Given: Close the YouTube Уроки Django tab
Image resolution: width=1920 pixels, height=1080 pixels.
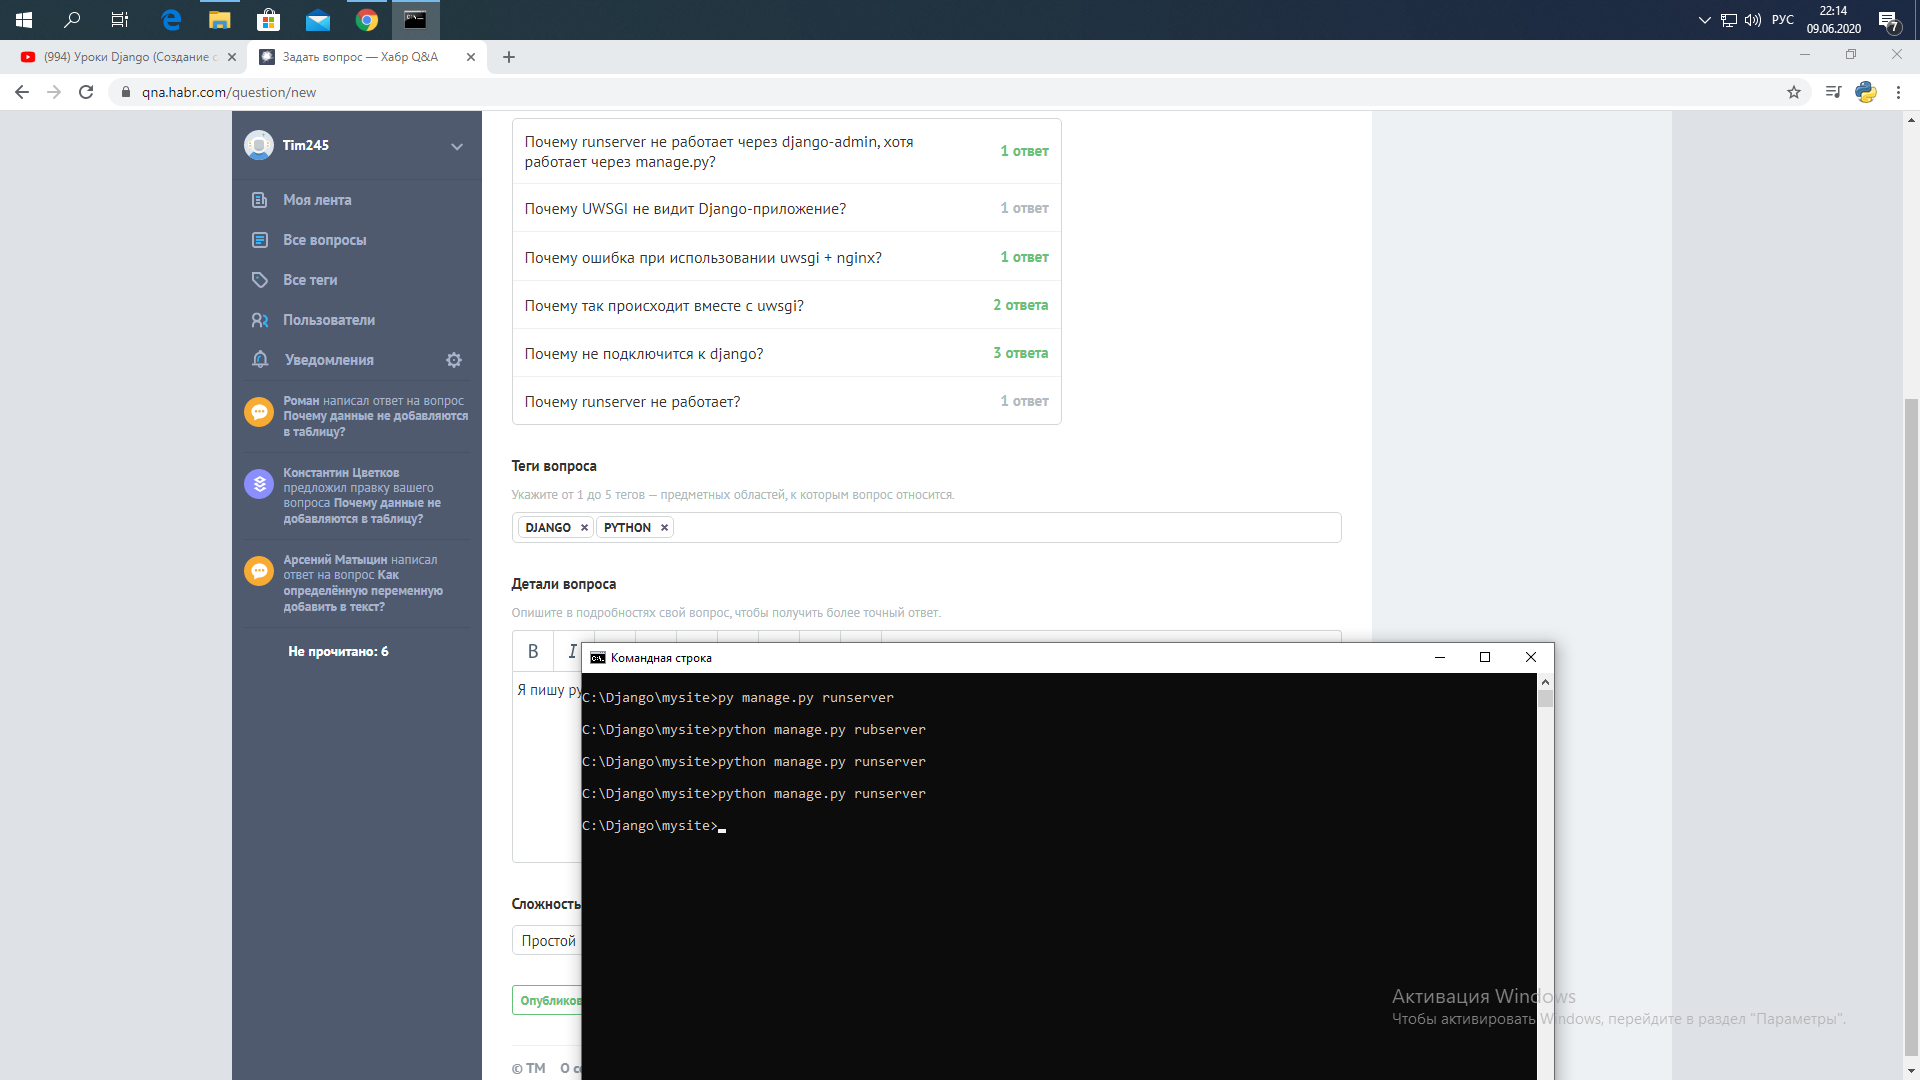Looking at the screenshot, I should coord(232,57).
